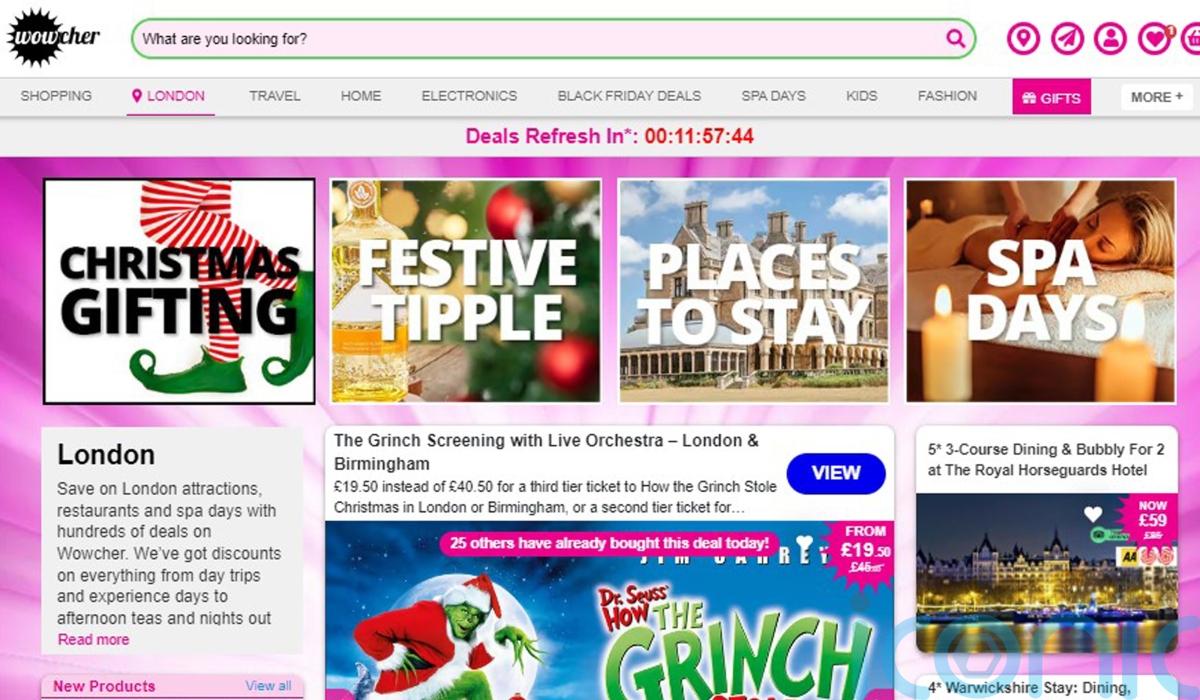Click the pink Gifts button
This screenshot has width=1200, height=700.
pyautogui.click(x=1051, y=97)
